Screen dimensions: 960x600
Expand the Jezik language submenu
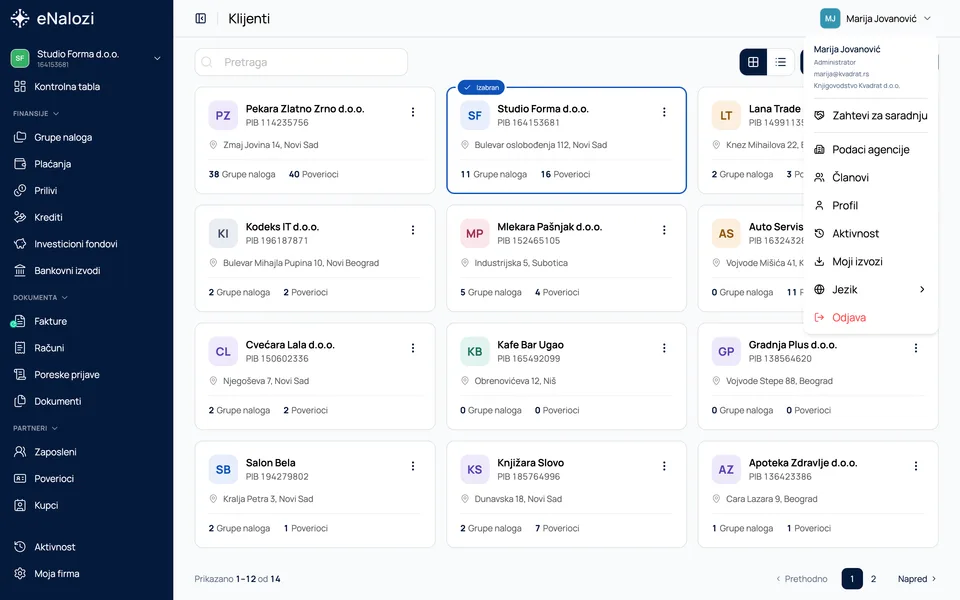869,290
